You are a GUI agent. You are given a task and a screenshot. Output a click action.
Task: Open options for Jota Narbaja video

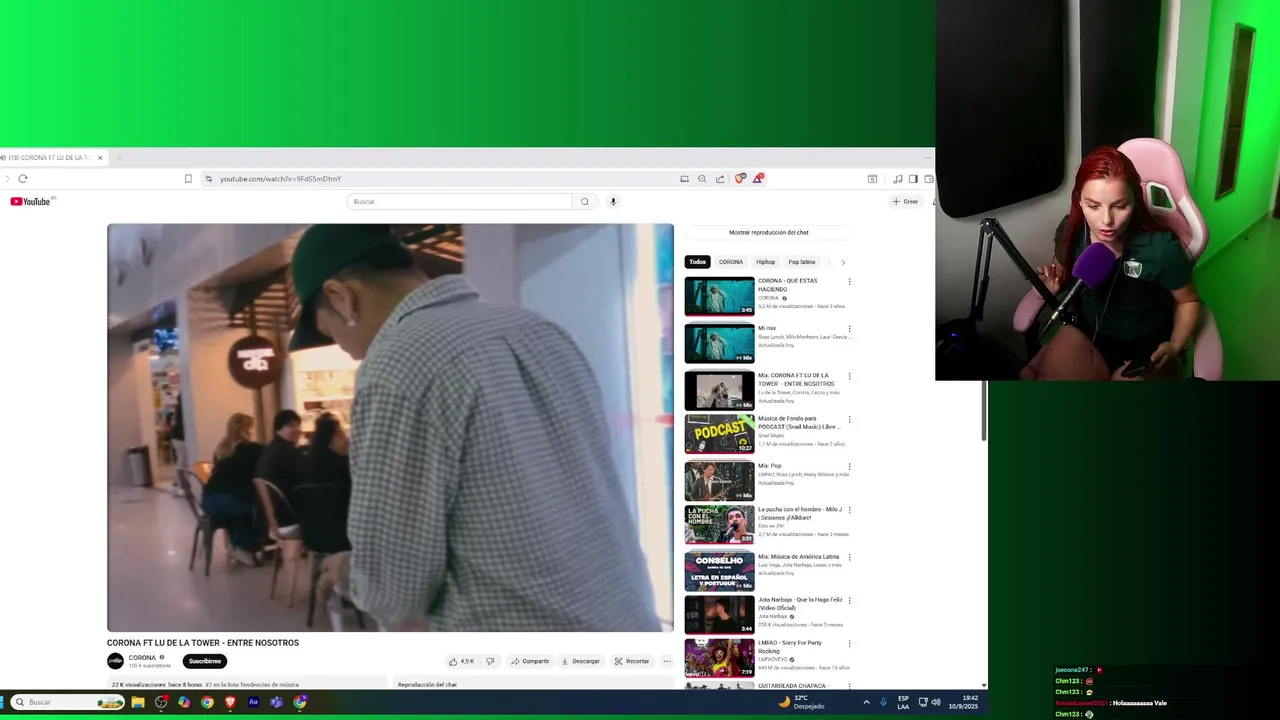tap(850, 600)
